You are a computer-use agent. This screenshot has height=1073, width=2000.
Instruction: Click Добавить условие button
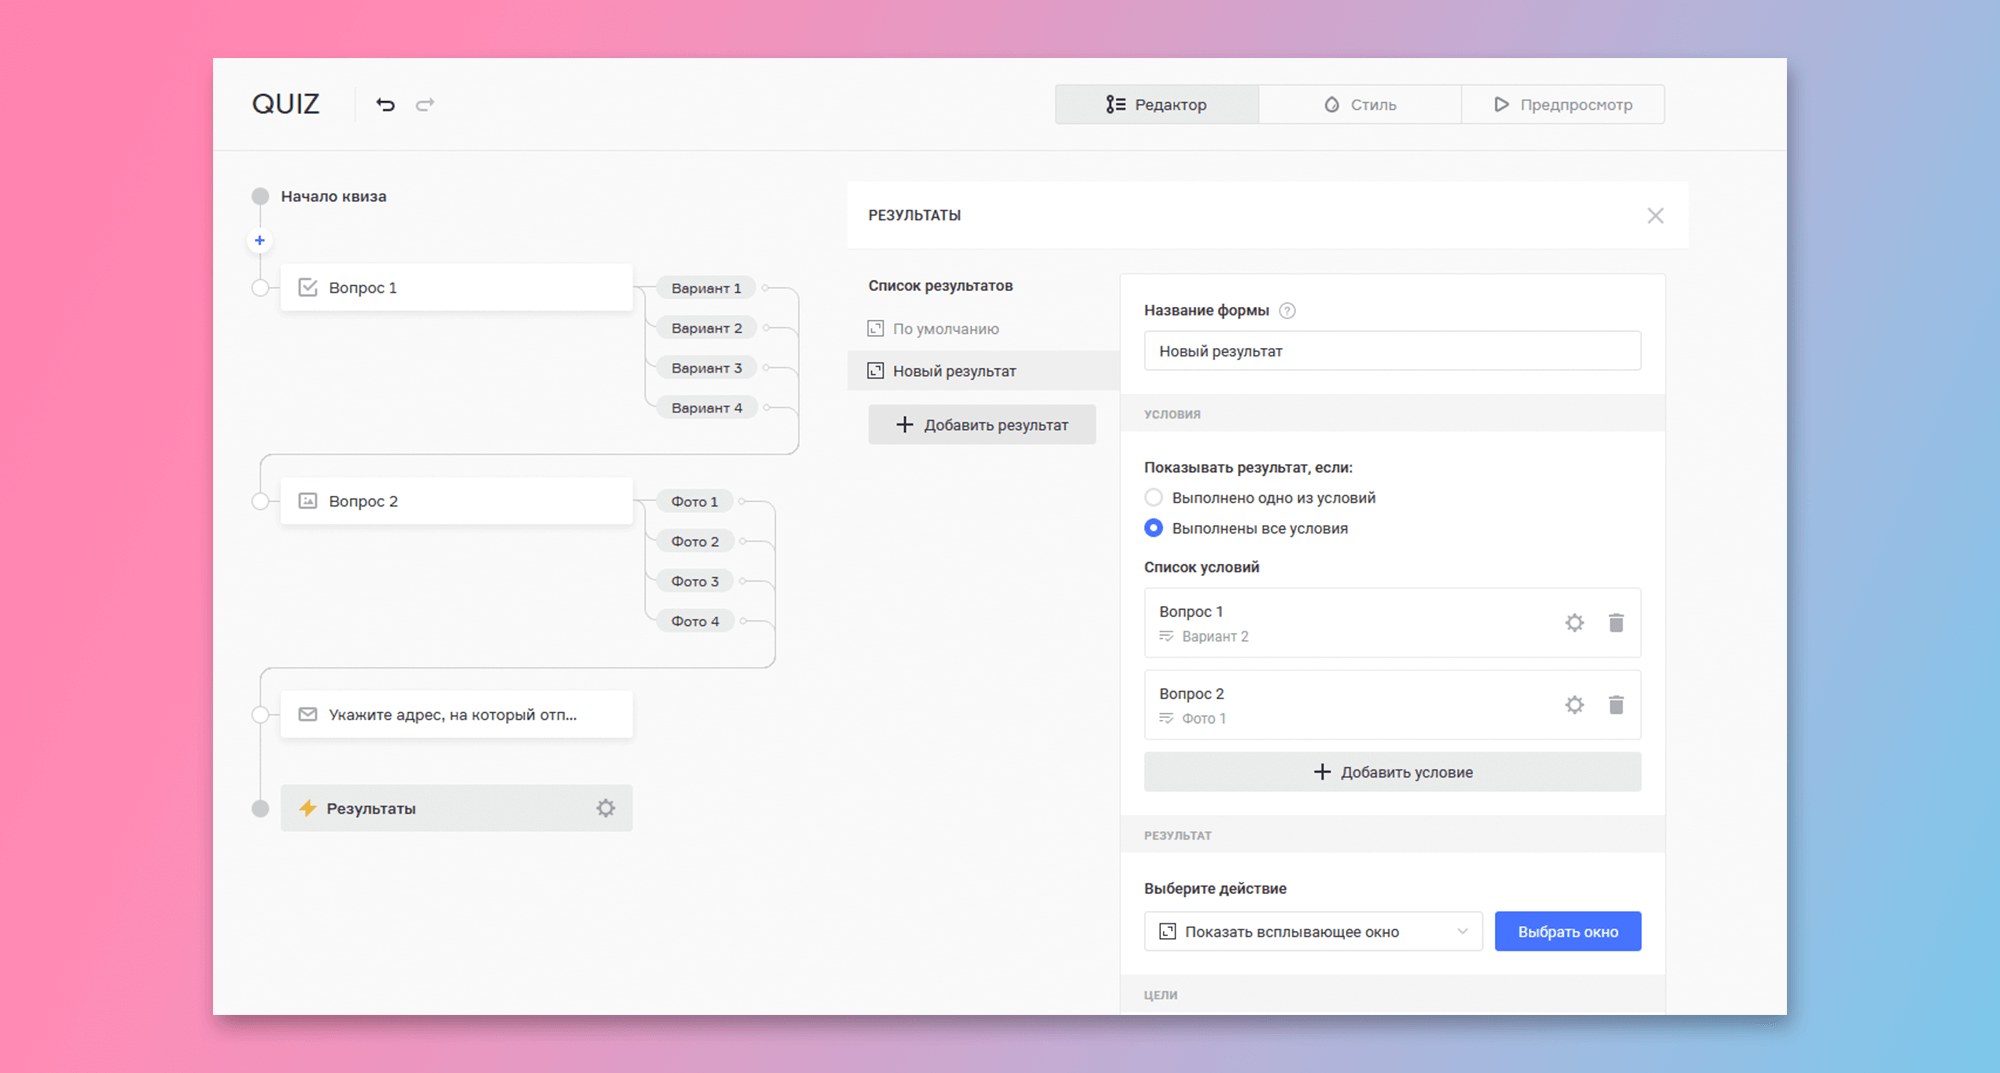(1392, 772)
